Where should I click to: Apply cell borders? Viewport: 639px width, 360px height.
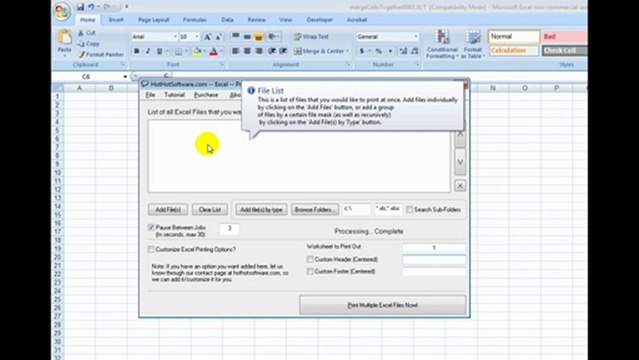(178, 51)
